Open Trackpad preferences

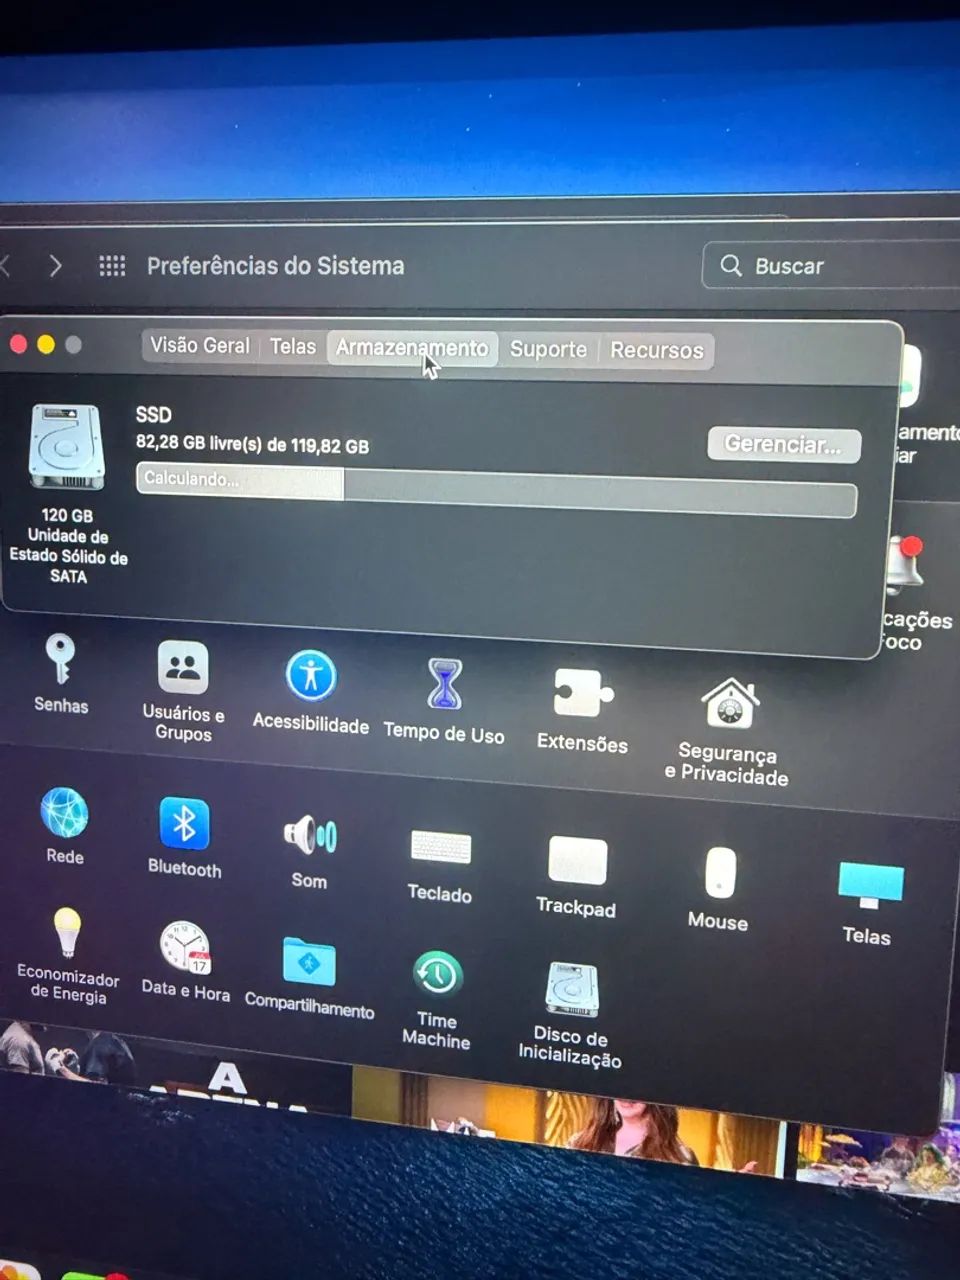click(x=577, y=876)
